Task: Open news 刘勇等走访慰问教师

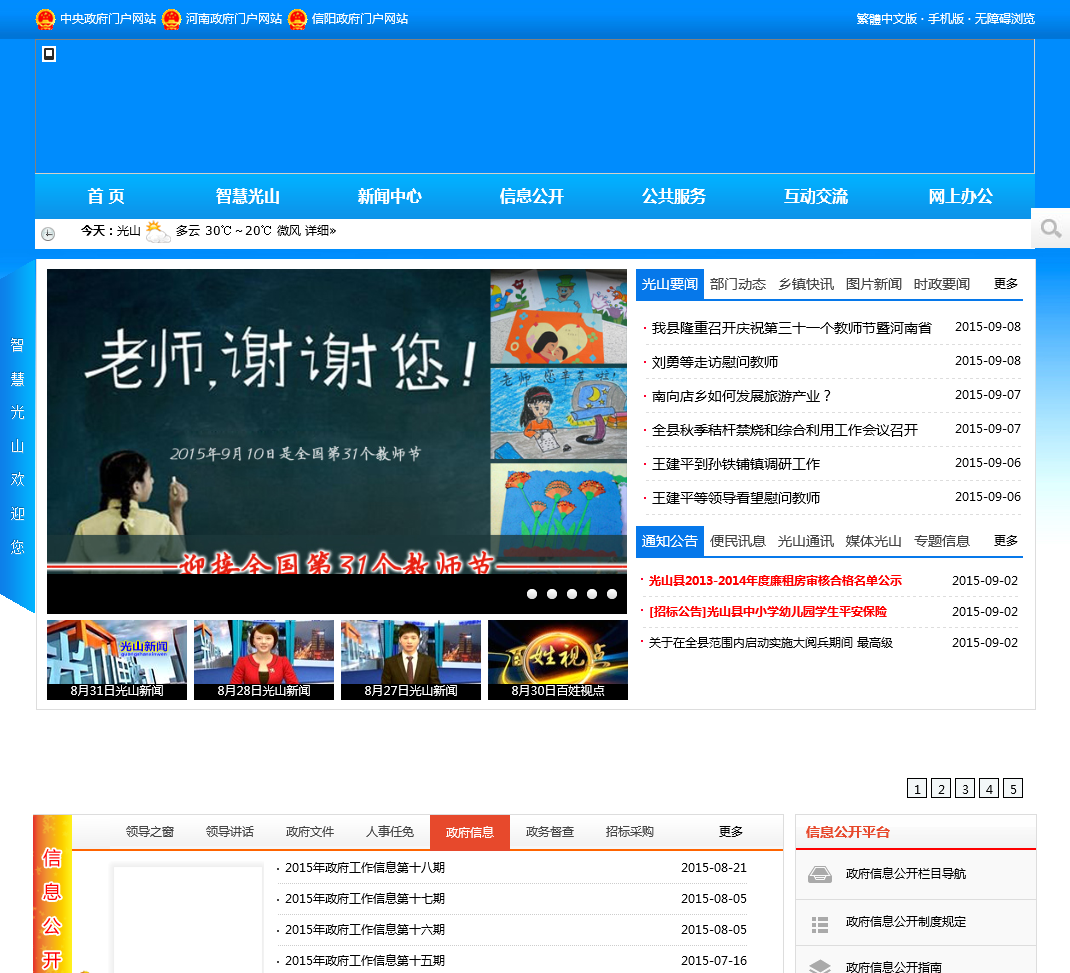Action: tap(714, 362)
